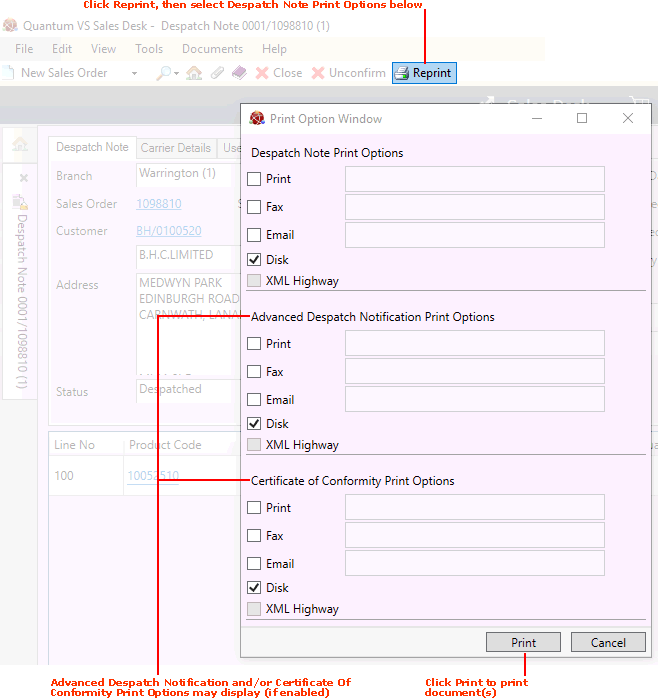Check Email under Certificate of Conformity options
This screenshot has height=698, width=658.
tap(254, 564)
